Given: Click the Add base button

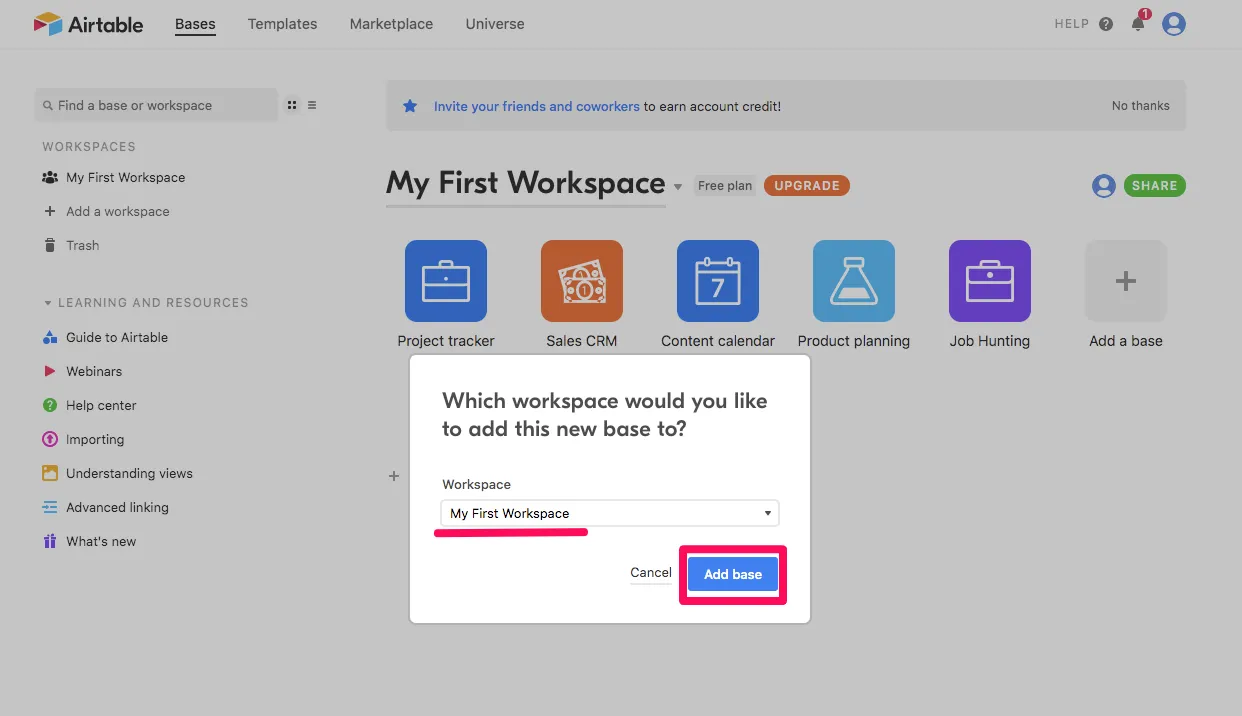Looking at the screenshot, I should (733, 574).
